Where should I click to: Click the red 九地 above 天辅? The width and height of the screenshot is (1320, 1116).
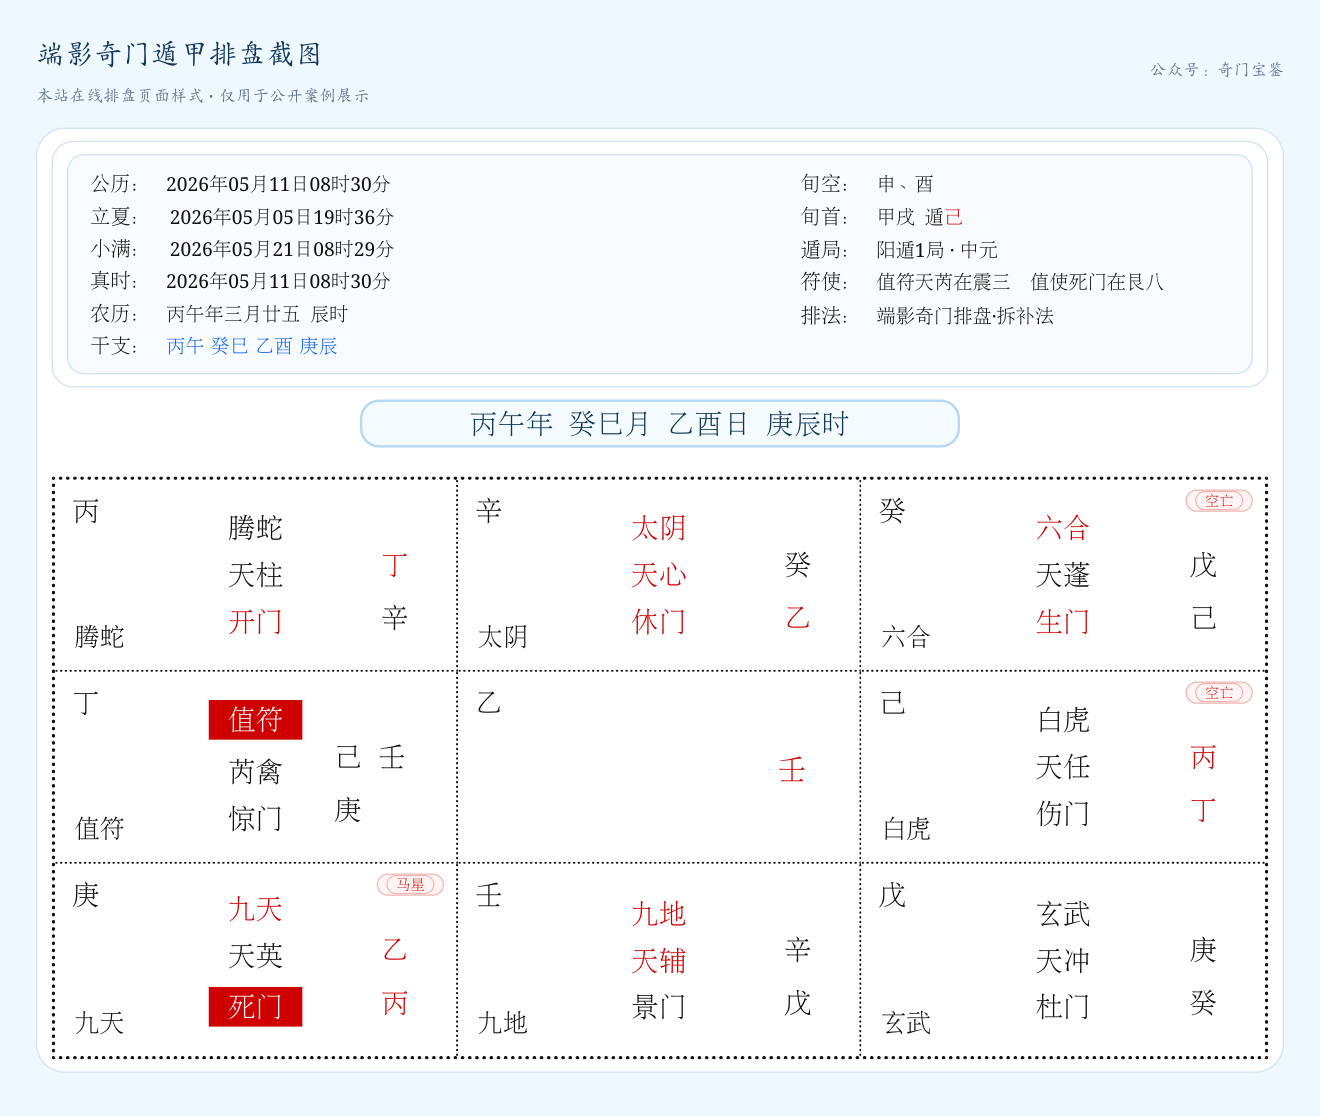coord(658,914)
